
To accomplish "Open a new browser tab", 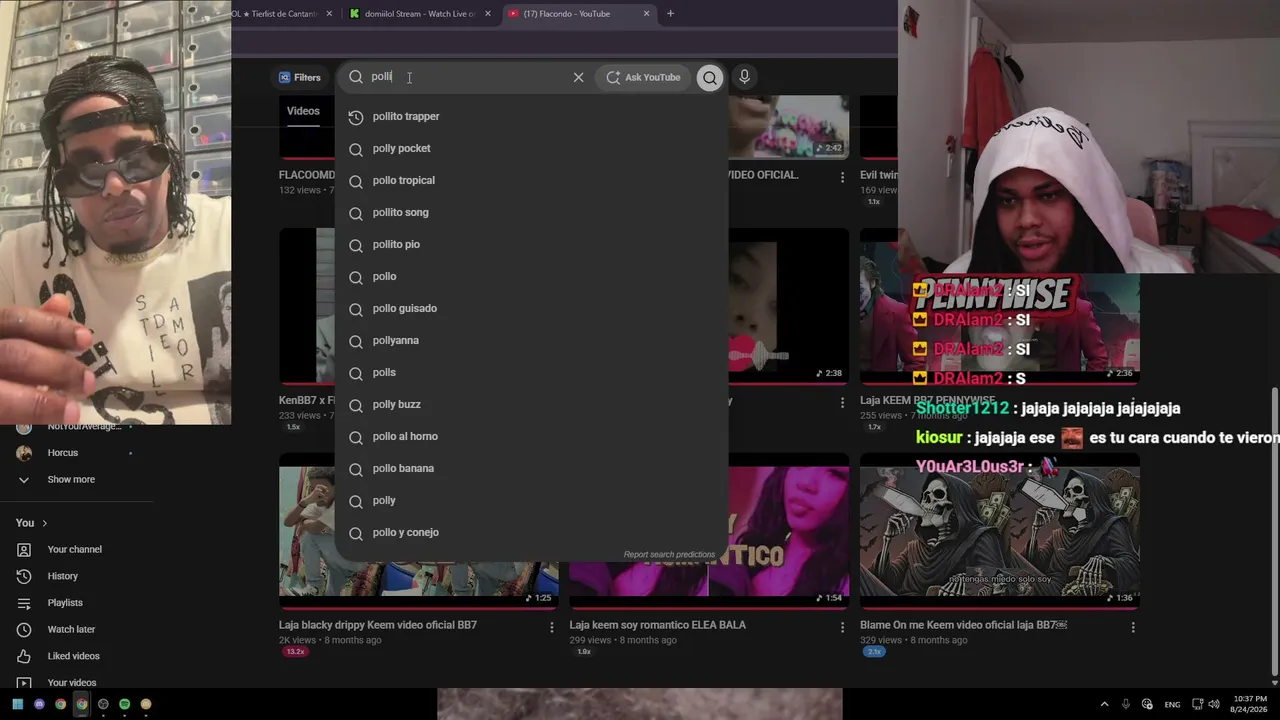I will (670, 14).
